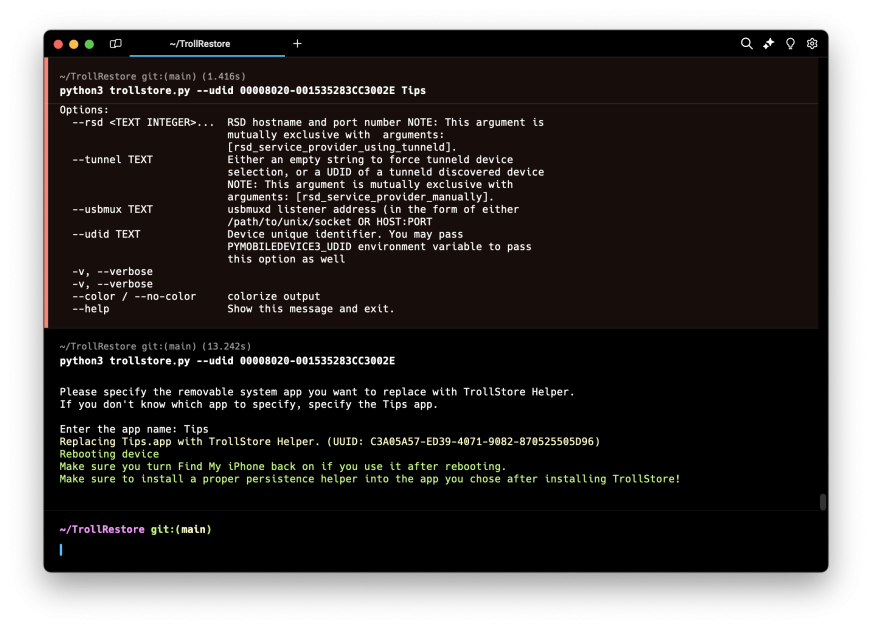Click the second python3 trollstore.py command without Tips
This screenshot has width=872, height=630.
pyautogui.click(x=227, y=361)
